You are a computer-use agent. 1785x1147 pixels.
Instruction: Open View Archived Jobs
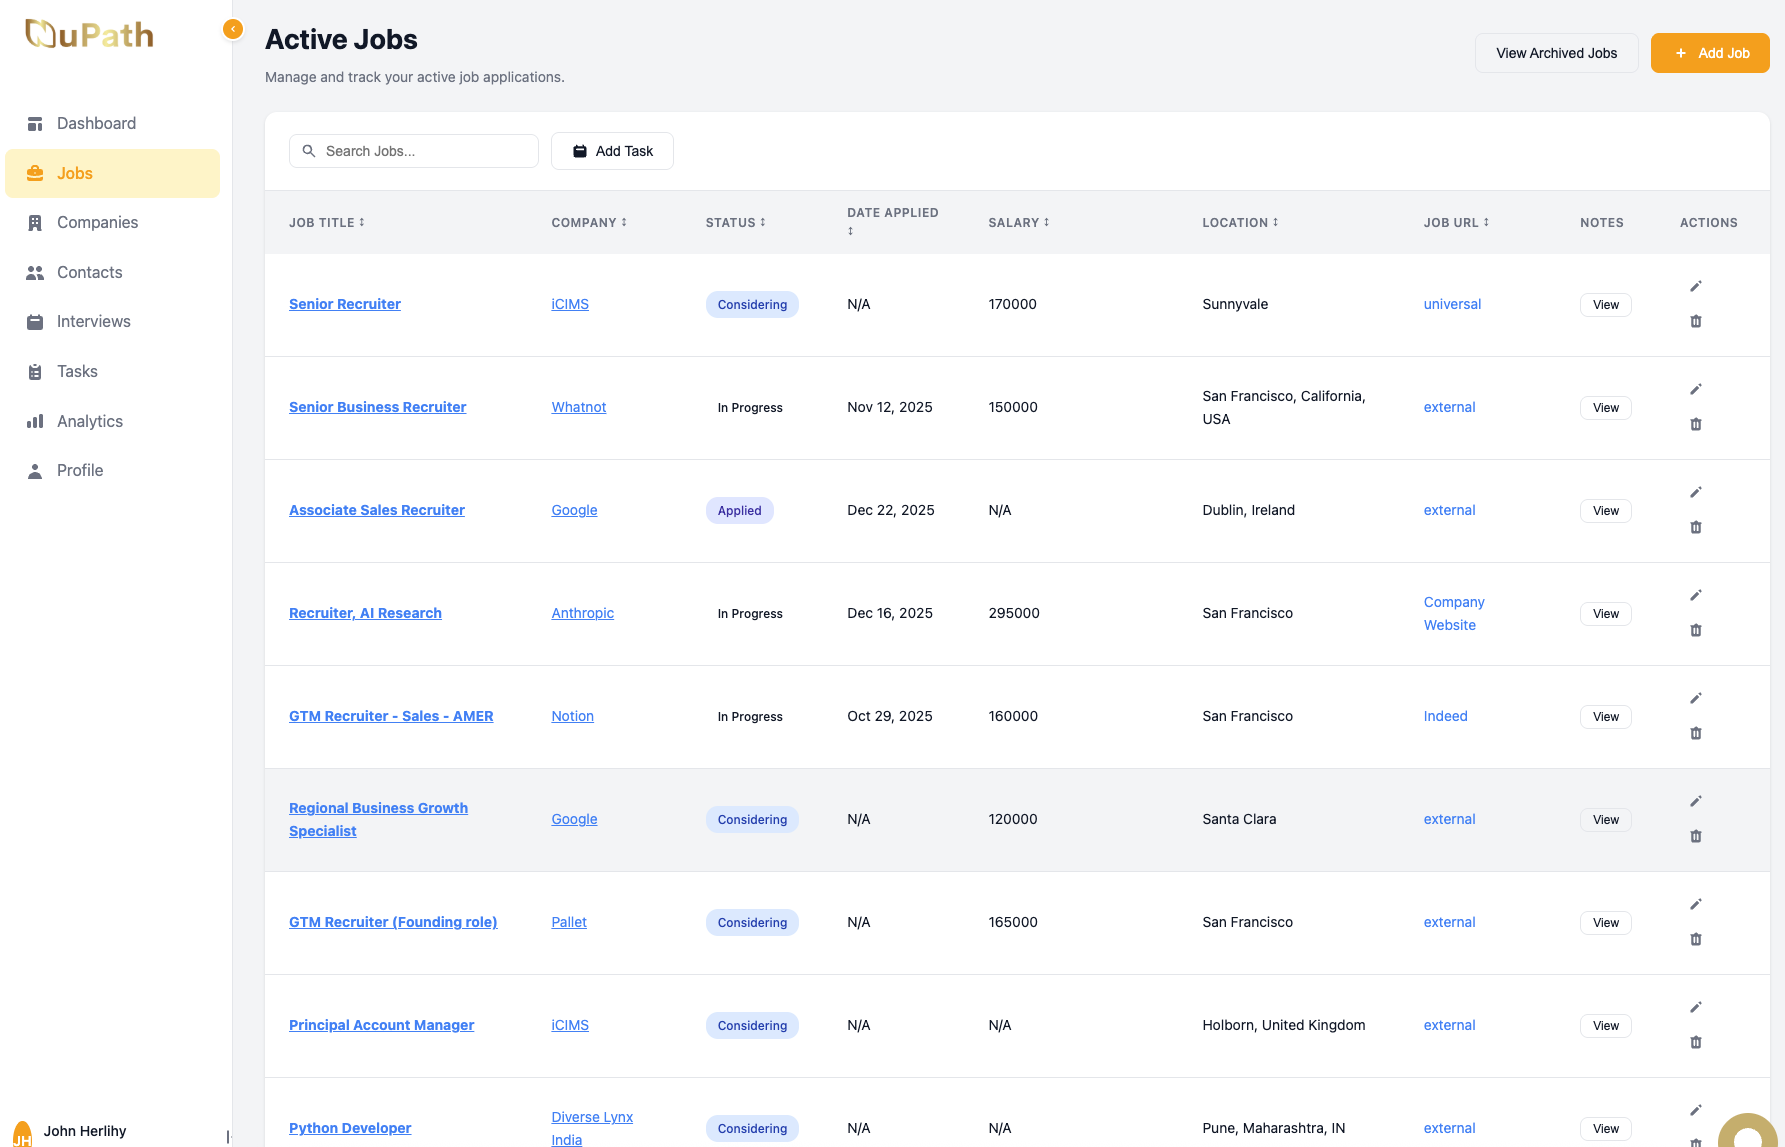(x=1555, y=53)
